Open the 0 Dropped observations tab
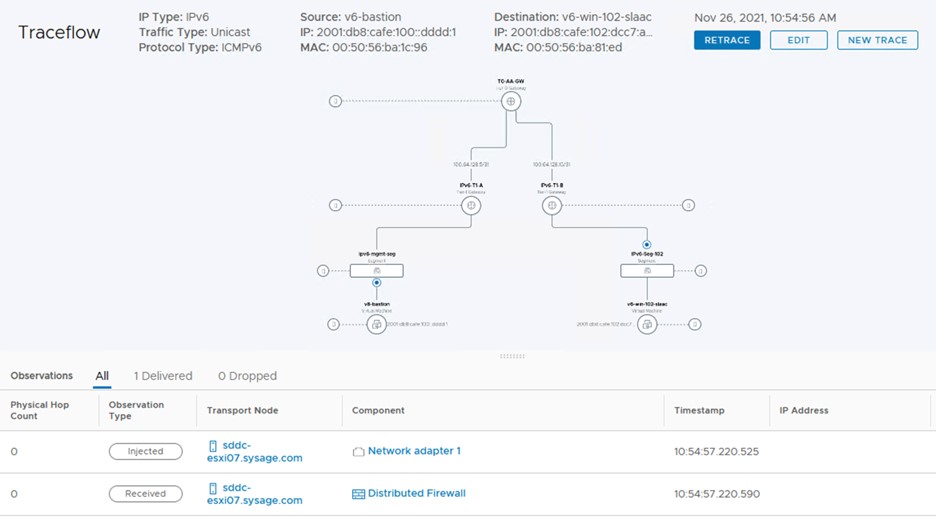The width and height of the screenshot is (936, 520). 247,376
